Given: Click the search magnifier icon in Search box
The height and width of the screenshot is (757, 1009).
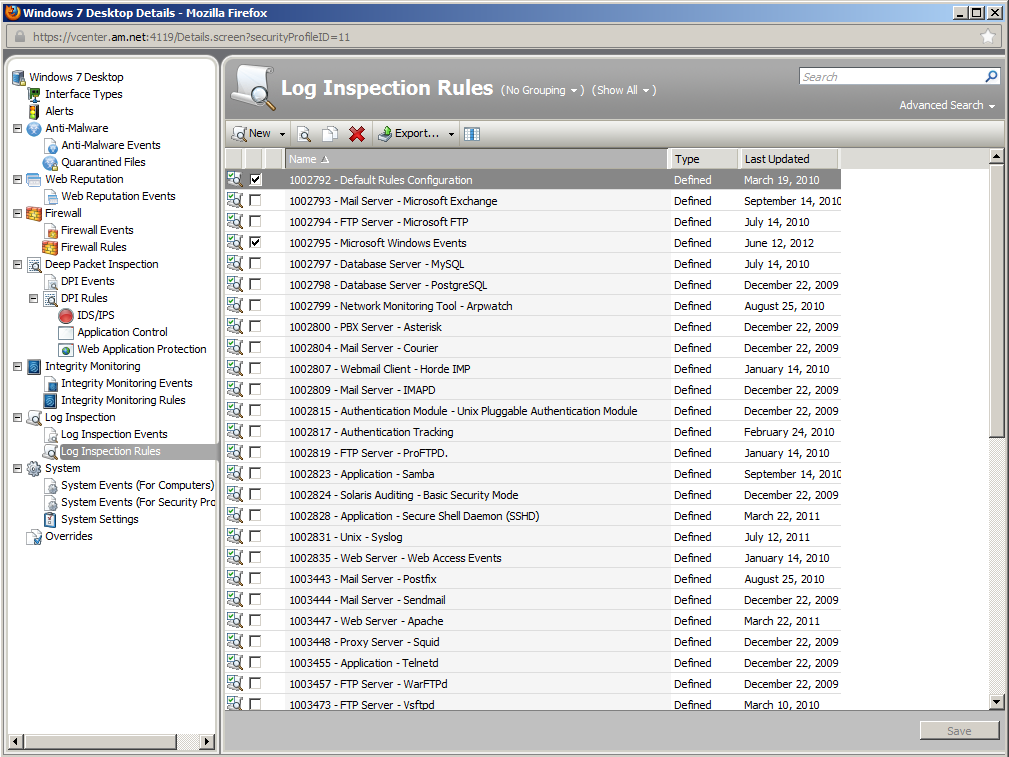Looking at the screenshot, I should pyautogui.click(x=991, y=77).
